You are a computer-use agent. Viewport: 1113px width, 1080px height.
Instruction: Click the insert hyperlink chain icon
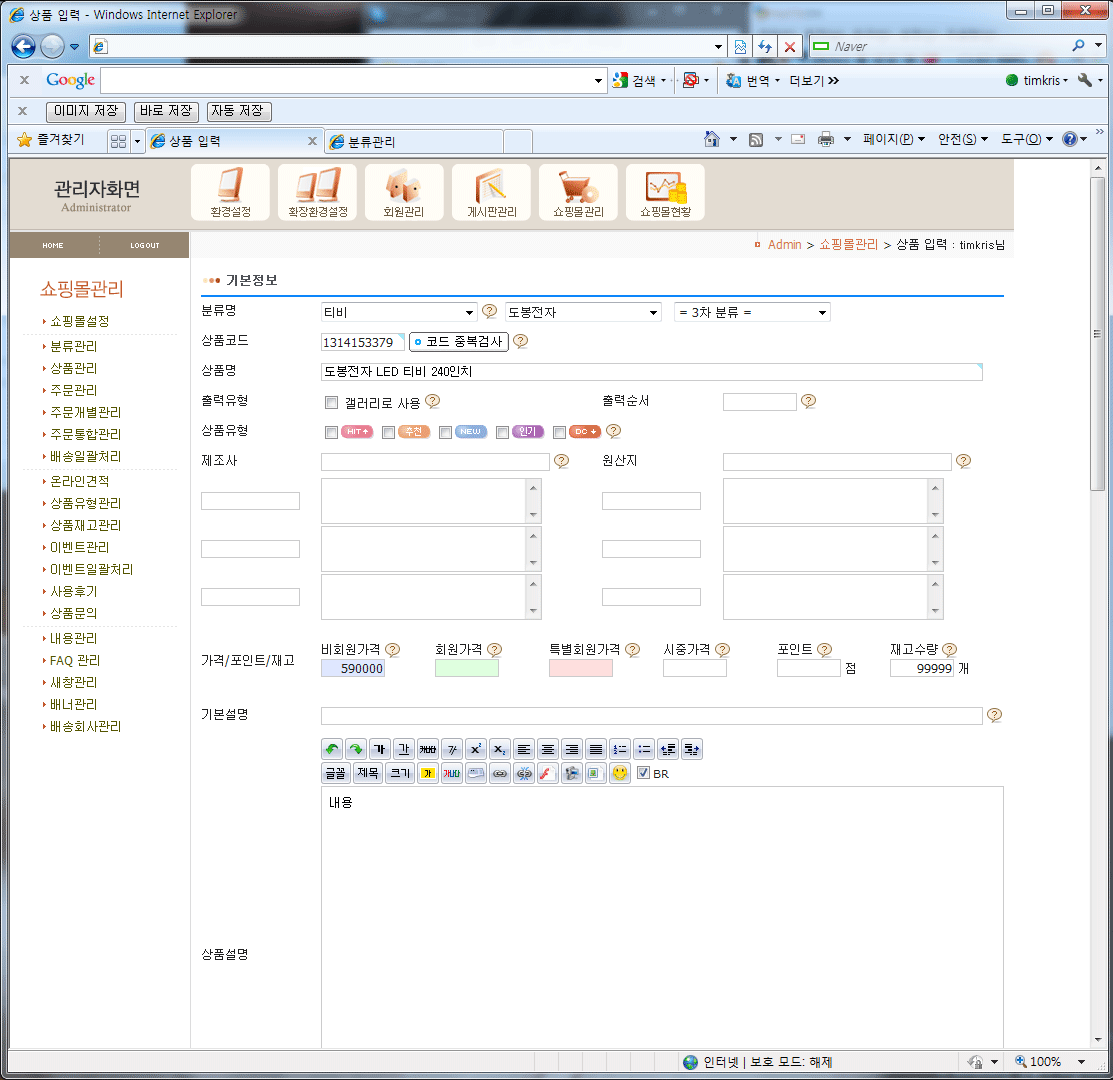click(x=500, y=773)
